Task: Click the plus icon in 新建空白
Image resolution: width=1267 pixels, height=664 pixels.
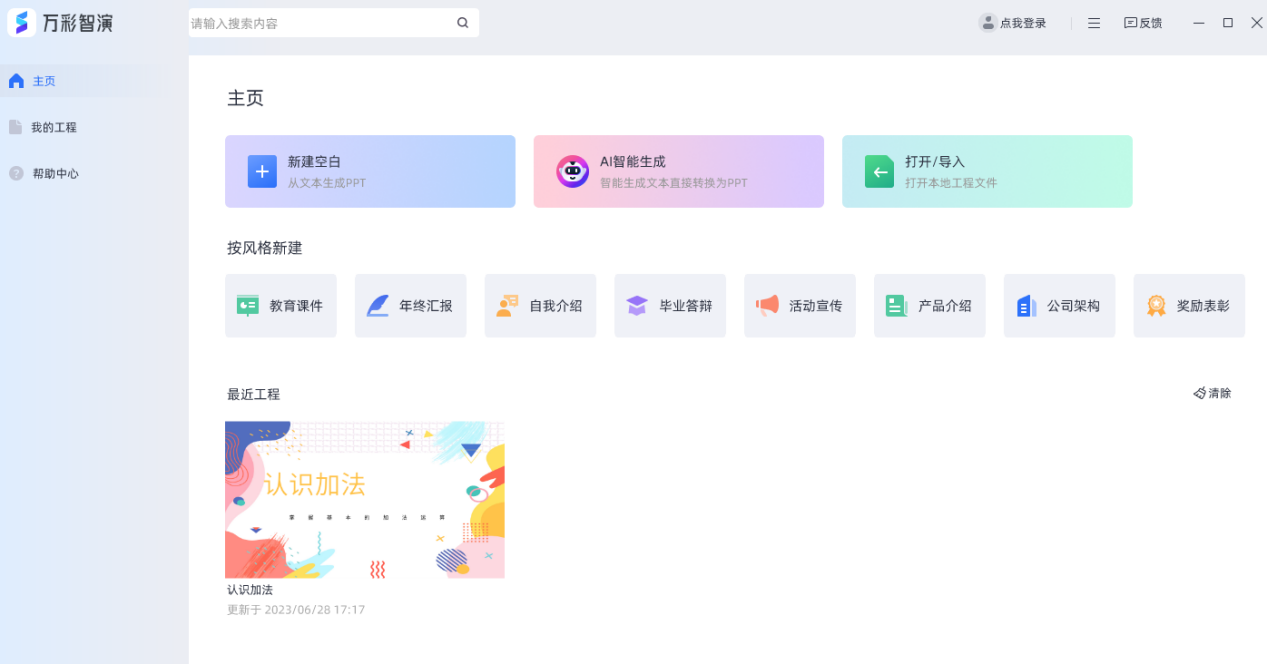Action: click(x=262, y=172)
